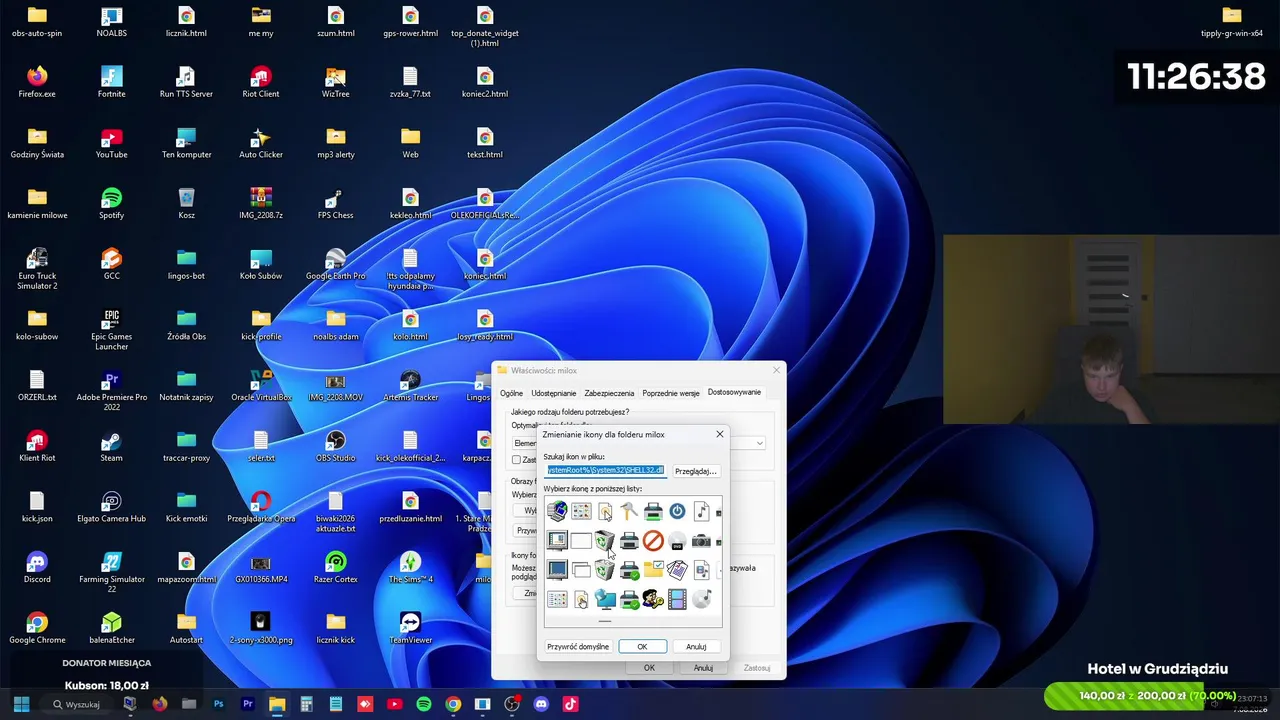Select the WizTree desktop shortcut
1280x720 pixels.
(x=336, y=82)
